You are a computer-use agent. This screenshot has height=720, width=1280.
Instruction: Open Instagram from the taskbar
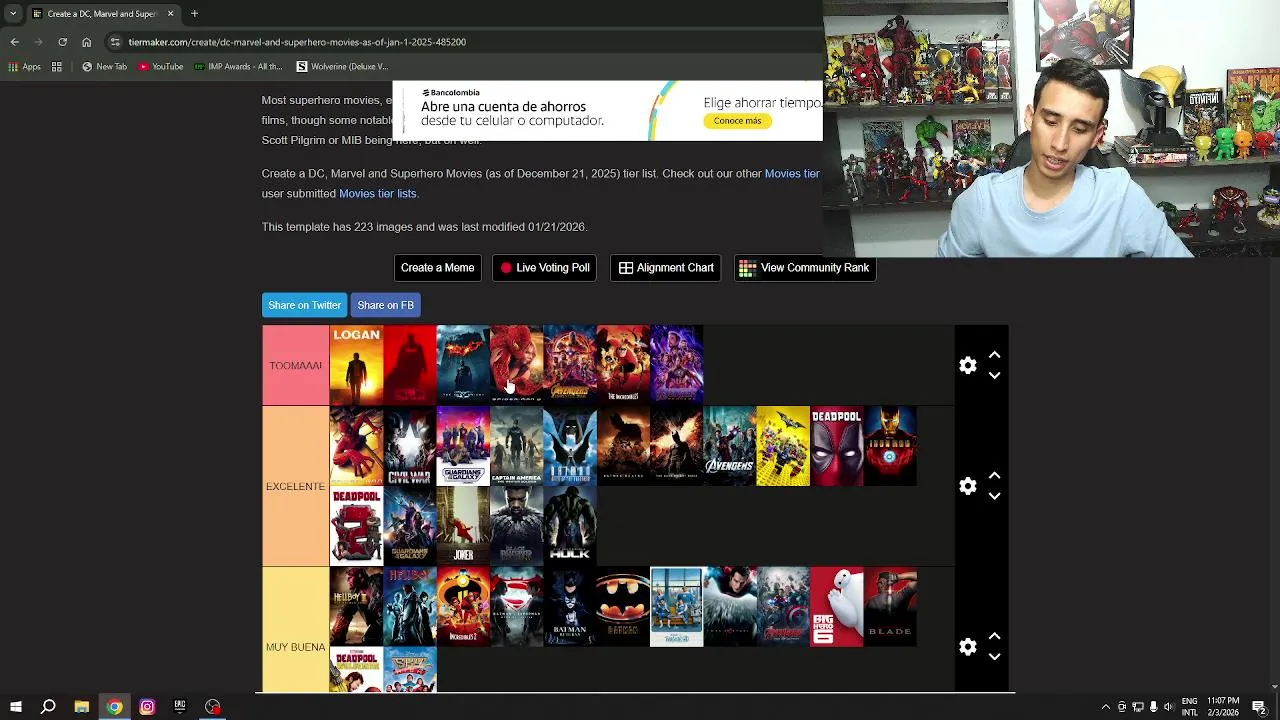coord(147,707)
